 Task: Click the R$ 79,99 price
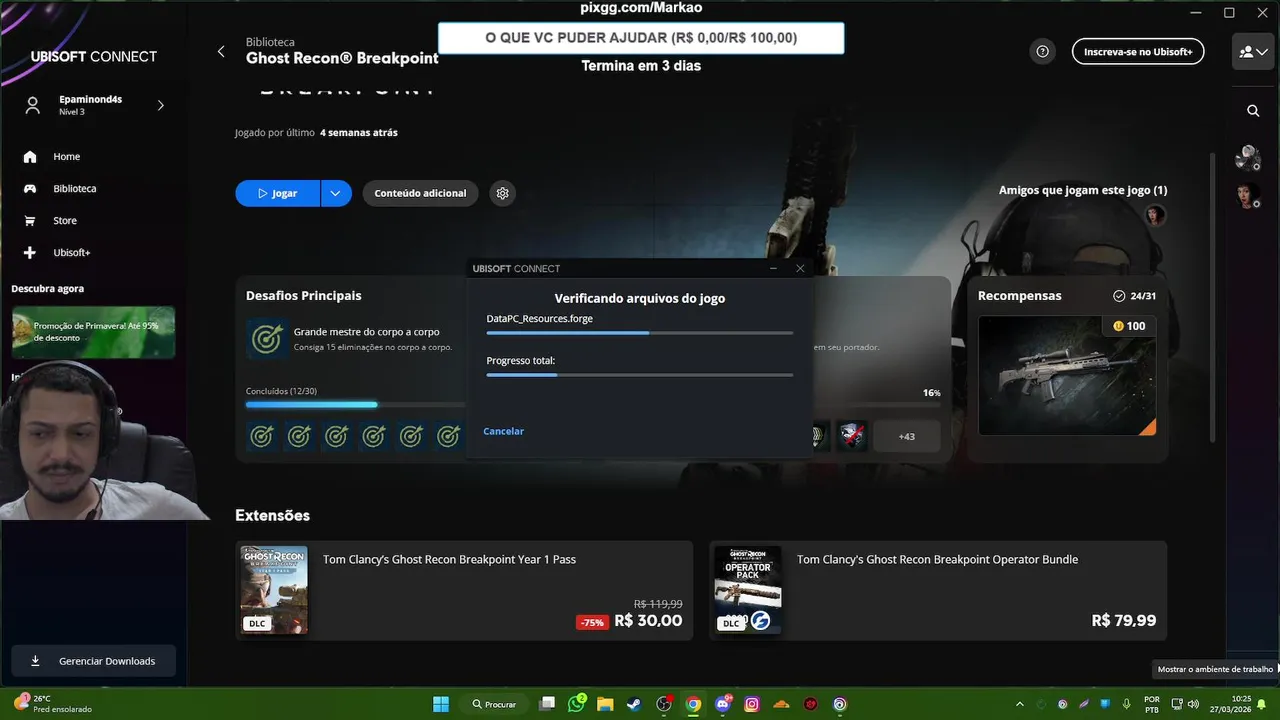[x=1124, y=621]
